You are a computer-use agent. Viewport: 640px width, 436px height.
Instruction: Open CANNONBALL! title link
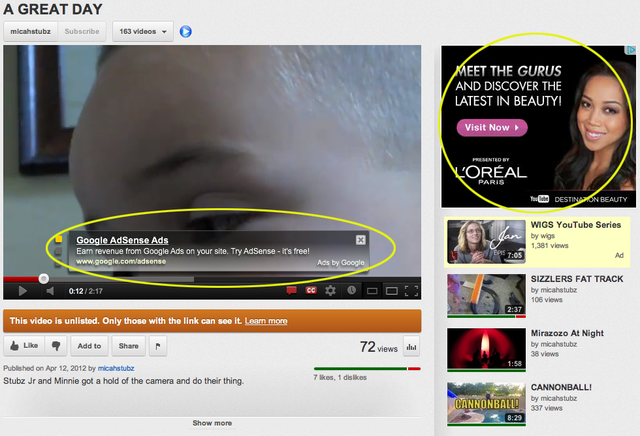561,387
